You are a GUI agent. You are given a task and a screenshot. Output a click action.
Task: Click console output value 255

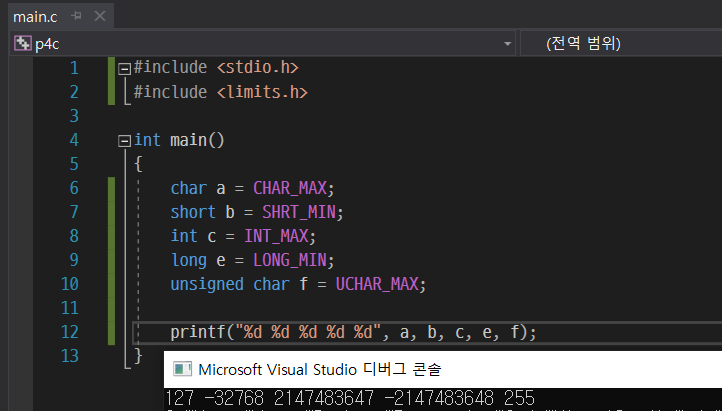(x=519, y=398)
